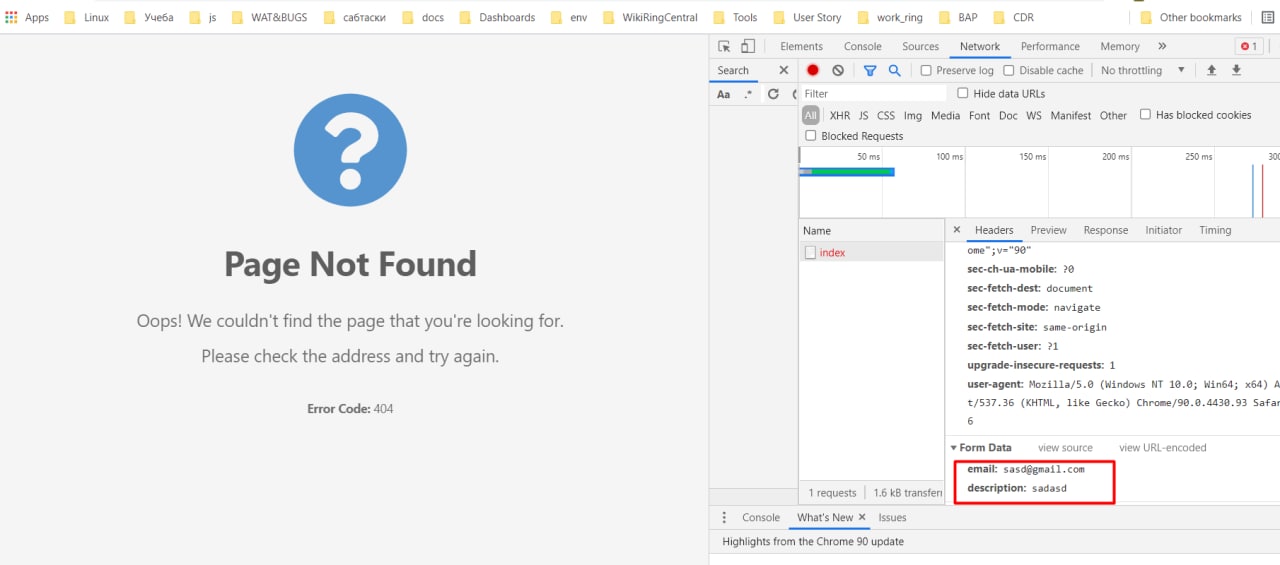1280x565 pixels.
Task: Open drawer three-dot menu beside Console
Action: pos(725,517)
